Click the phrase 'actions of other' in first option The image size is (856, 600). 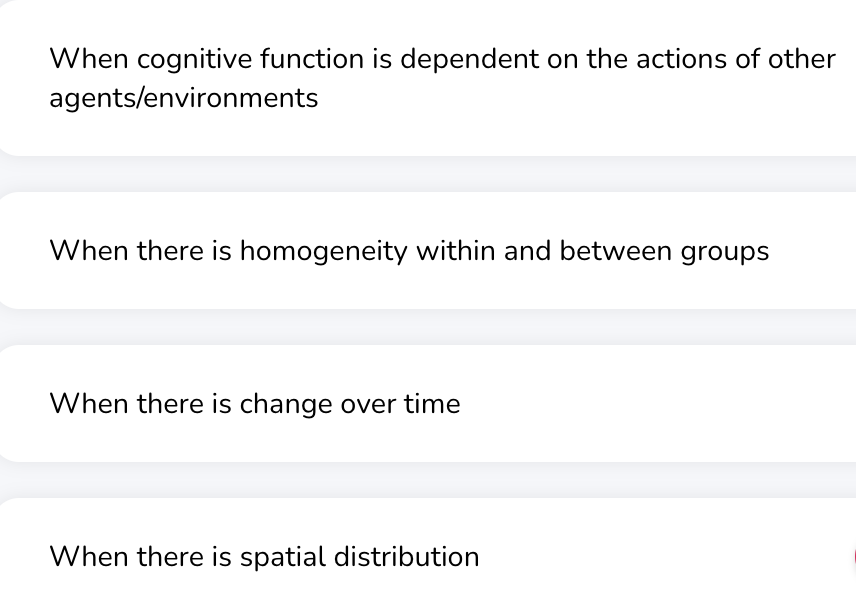(x=732, y=59)
